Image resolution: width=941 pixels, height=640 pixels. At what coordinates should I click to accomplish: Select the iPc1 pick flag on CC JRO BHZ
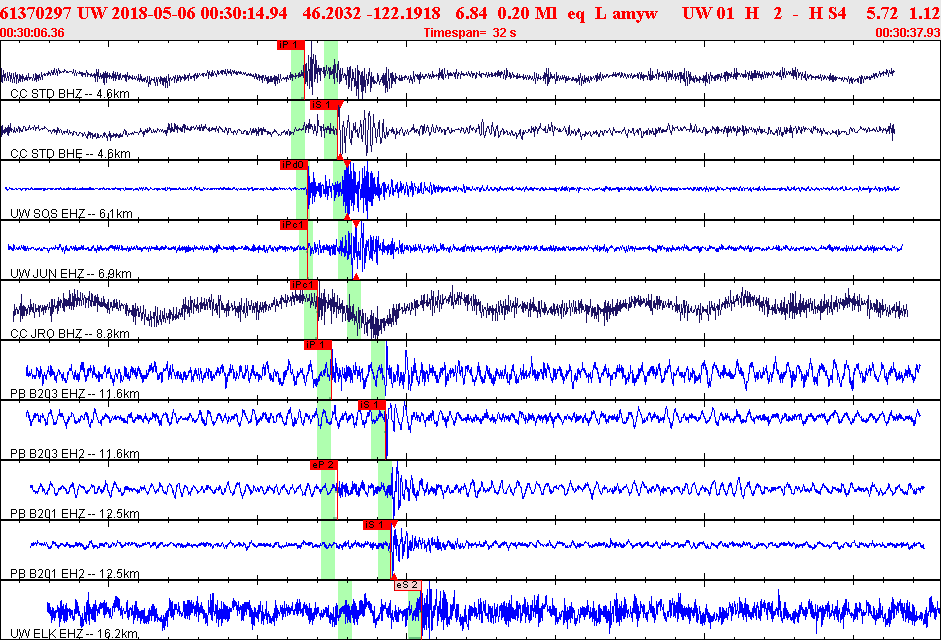point(303,285)
